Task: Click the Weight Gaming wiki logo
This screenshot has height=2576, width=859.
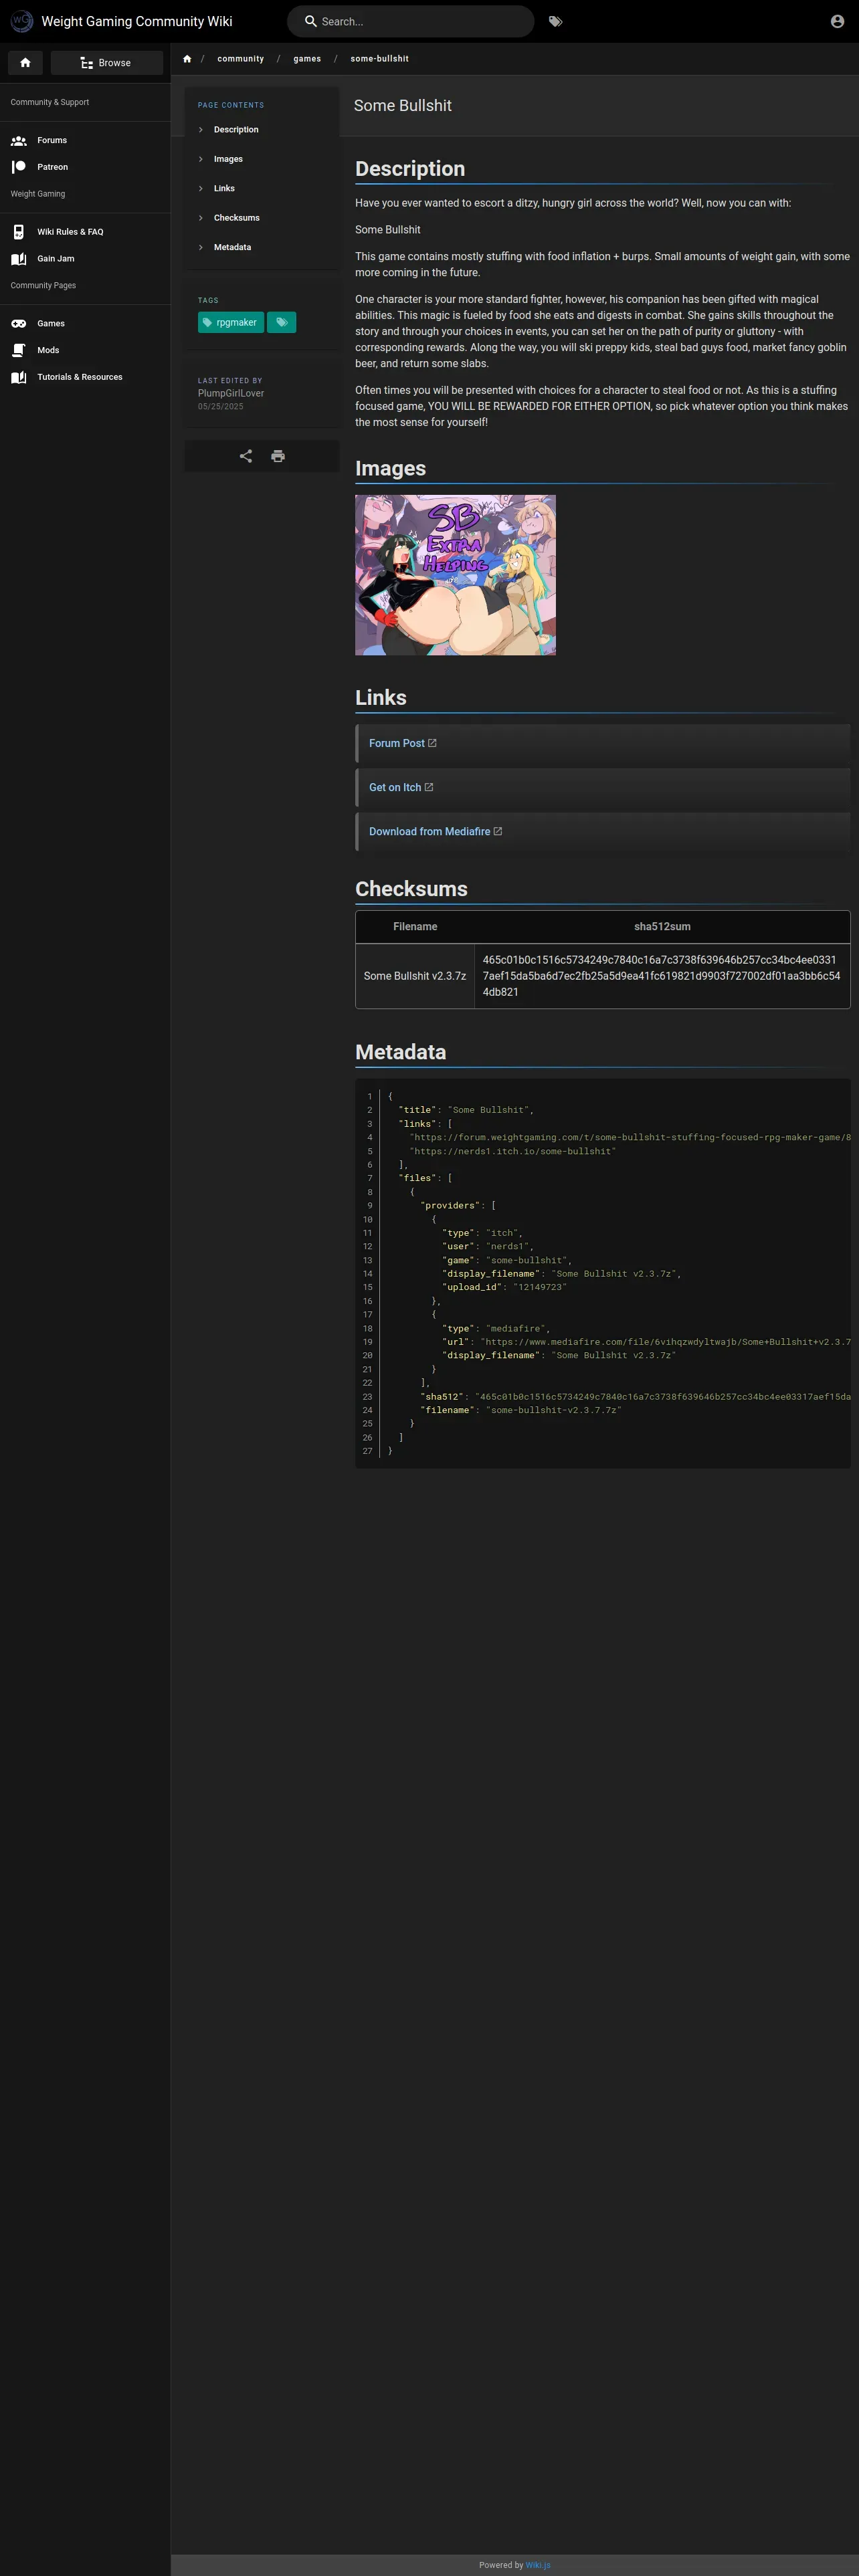Action: click(21, 21)
